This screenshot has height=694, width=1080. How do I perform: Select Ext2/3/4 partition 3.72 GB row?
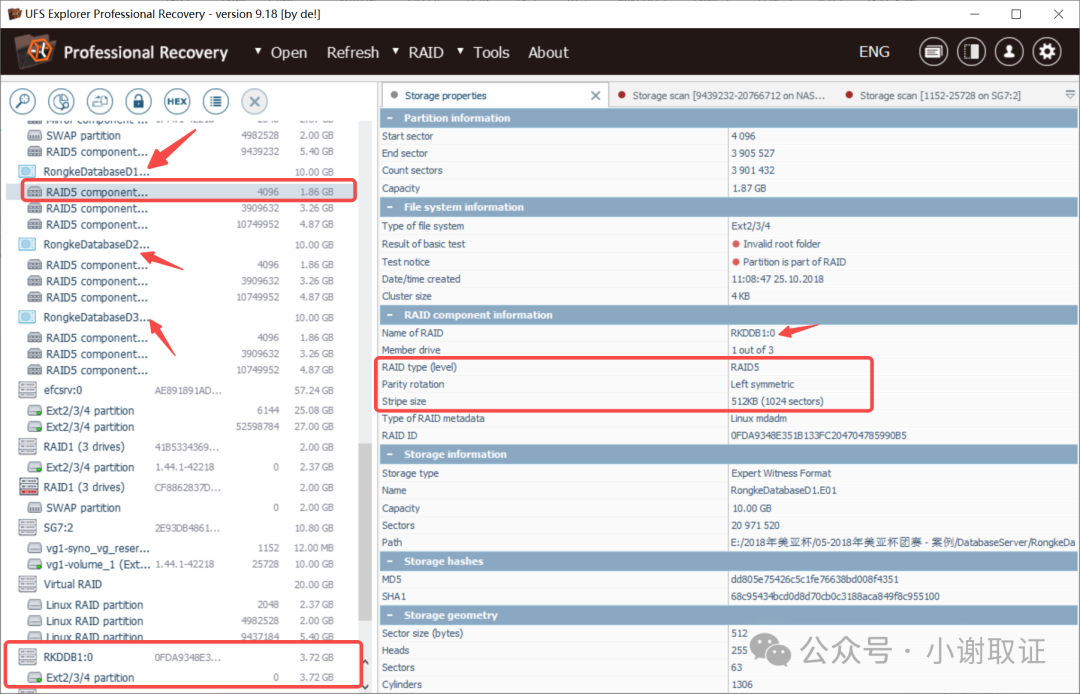tap(181, 677)
